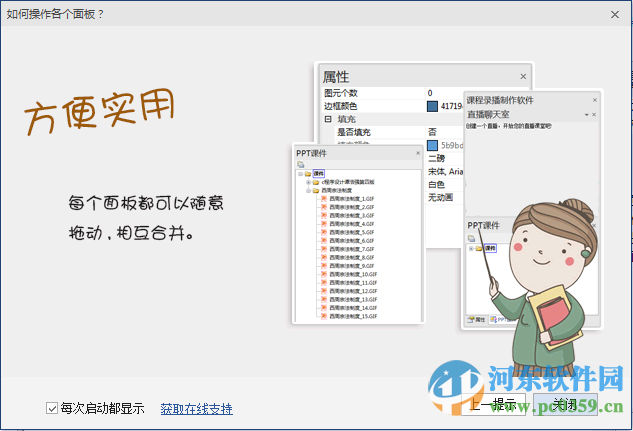The width and height of the screenshot is (633, 431).
Task: Click the 关闭 button
Action: [x=565, y=404]
